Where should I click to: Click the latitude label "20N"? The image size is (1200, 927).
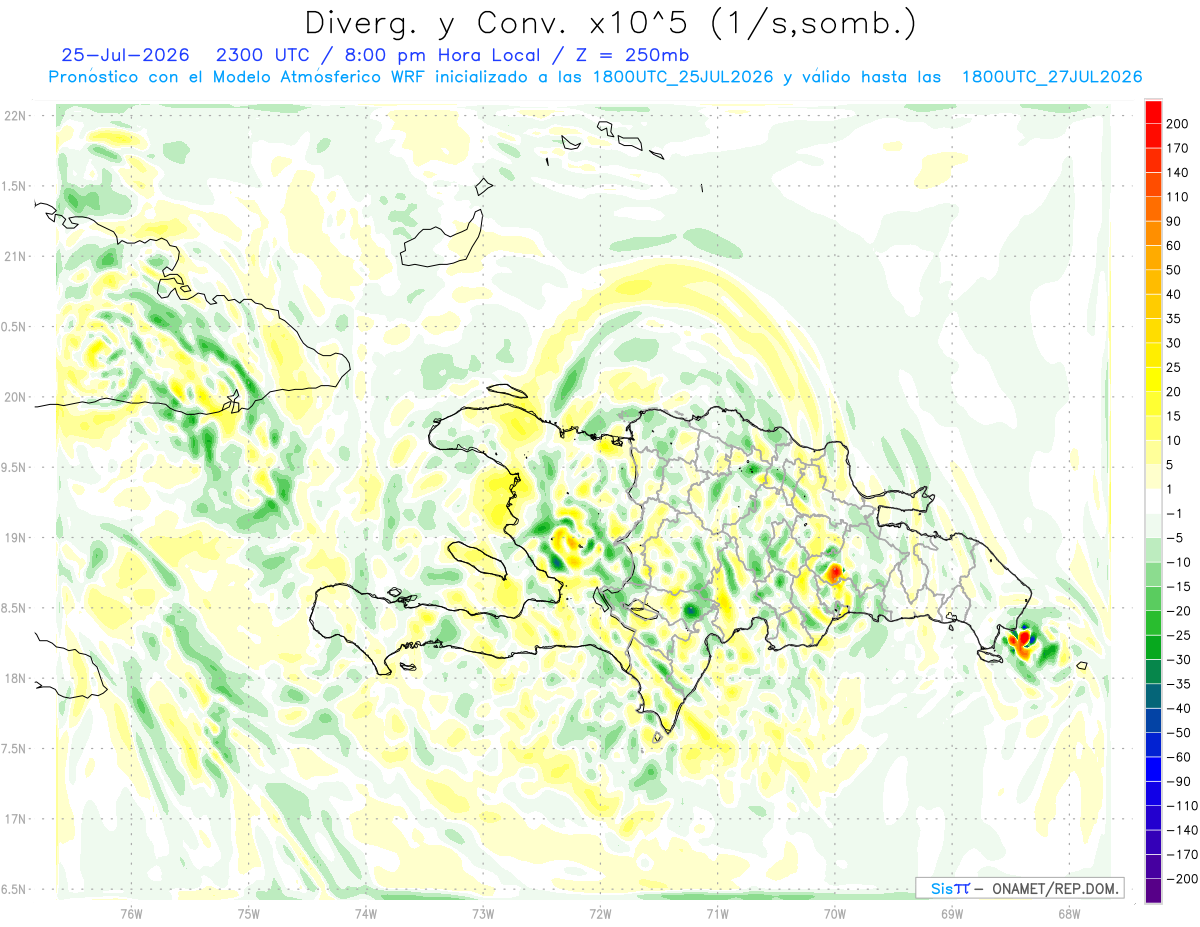16,397
